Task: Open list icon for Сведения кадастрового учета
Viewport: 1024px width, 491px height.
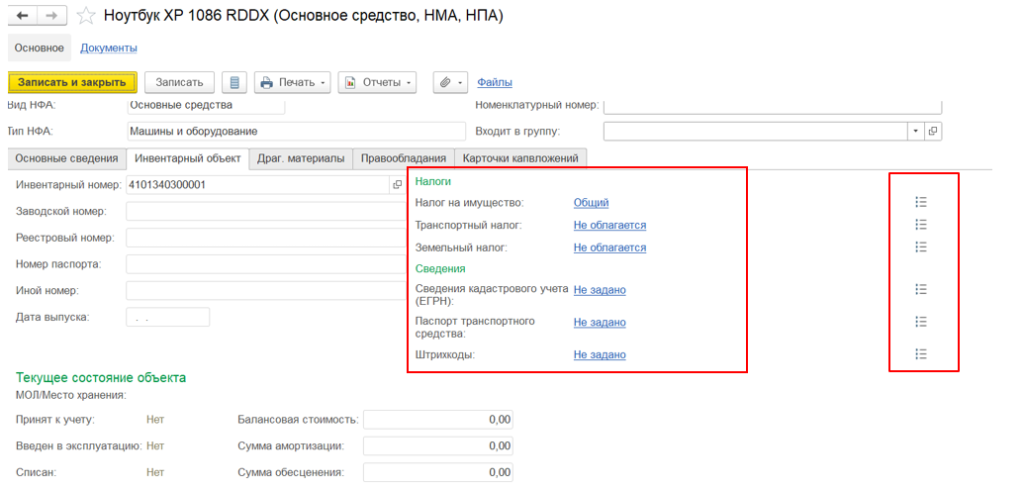Action: (x=921, y=289)
